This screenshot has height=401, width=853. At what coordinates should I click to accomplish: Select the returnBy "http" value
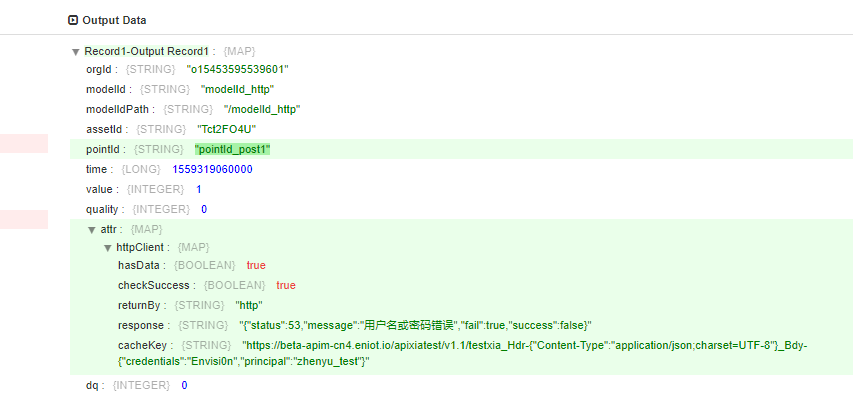[248, 305]
